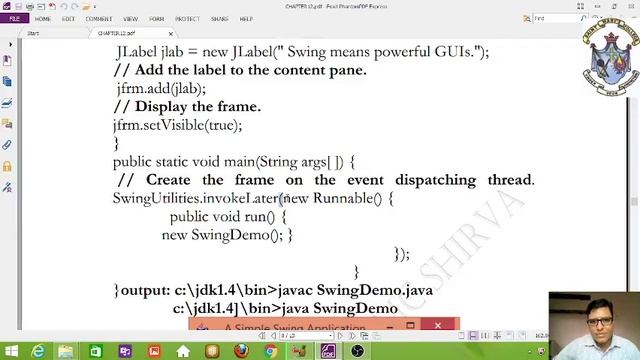This screenshot has width=640, height=360.
Task: Launch Internet Explorer from the taskbar
Action: [38, 351]
